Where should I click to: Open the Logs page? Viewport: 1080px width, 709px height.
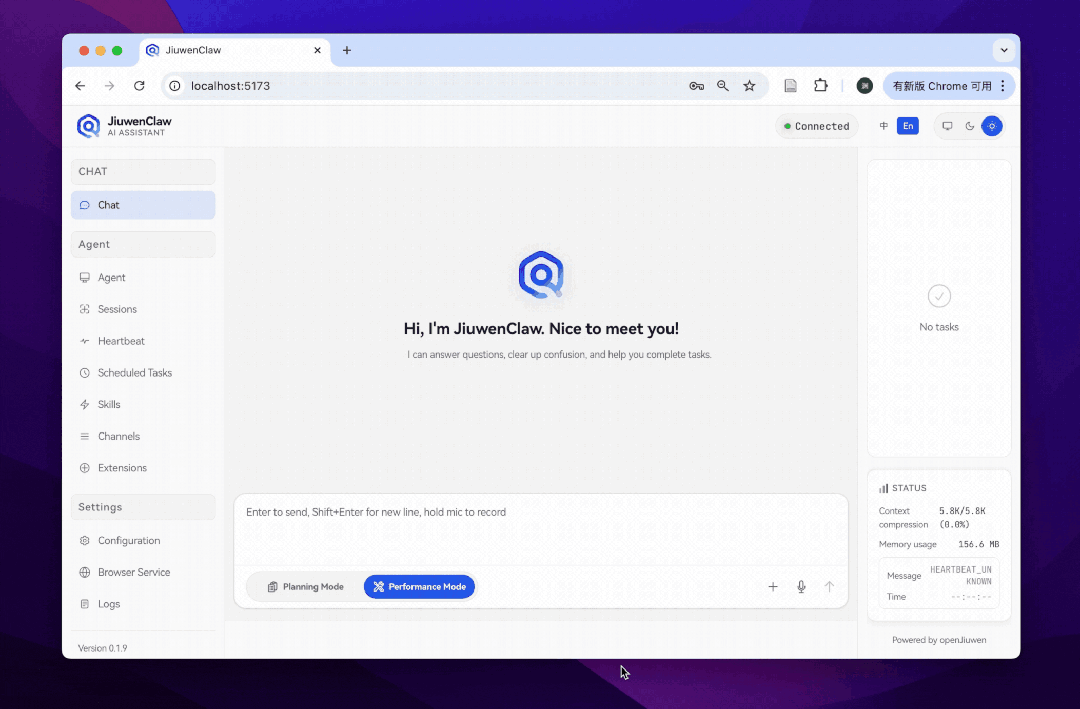coord(143,604)
